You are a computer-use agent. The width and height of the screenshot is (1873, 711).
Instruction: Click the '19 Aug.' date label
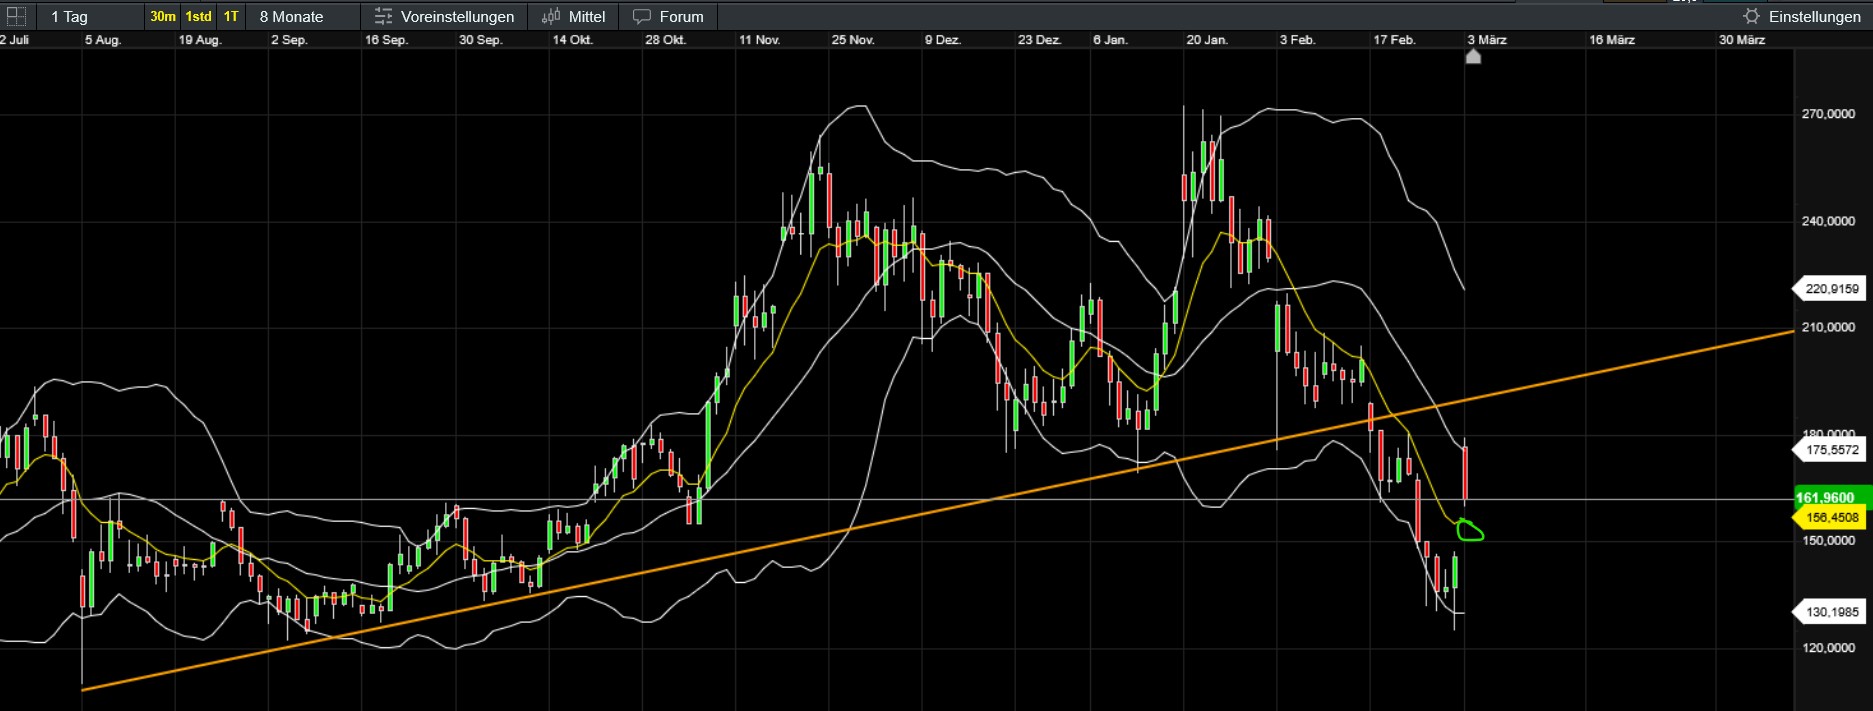coord(200,40)
